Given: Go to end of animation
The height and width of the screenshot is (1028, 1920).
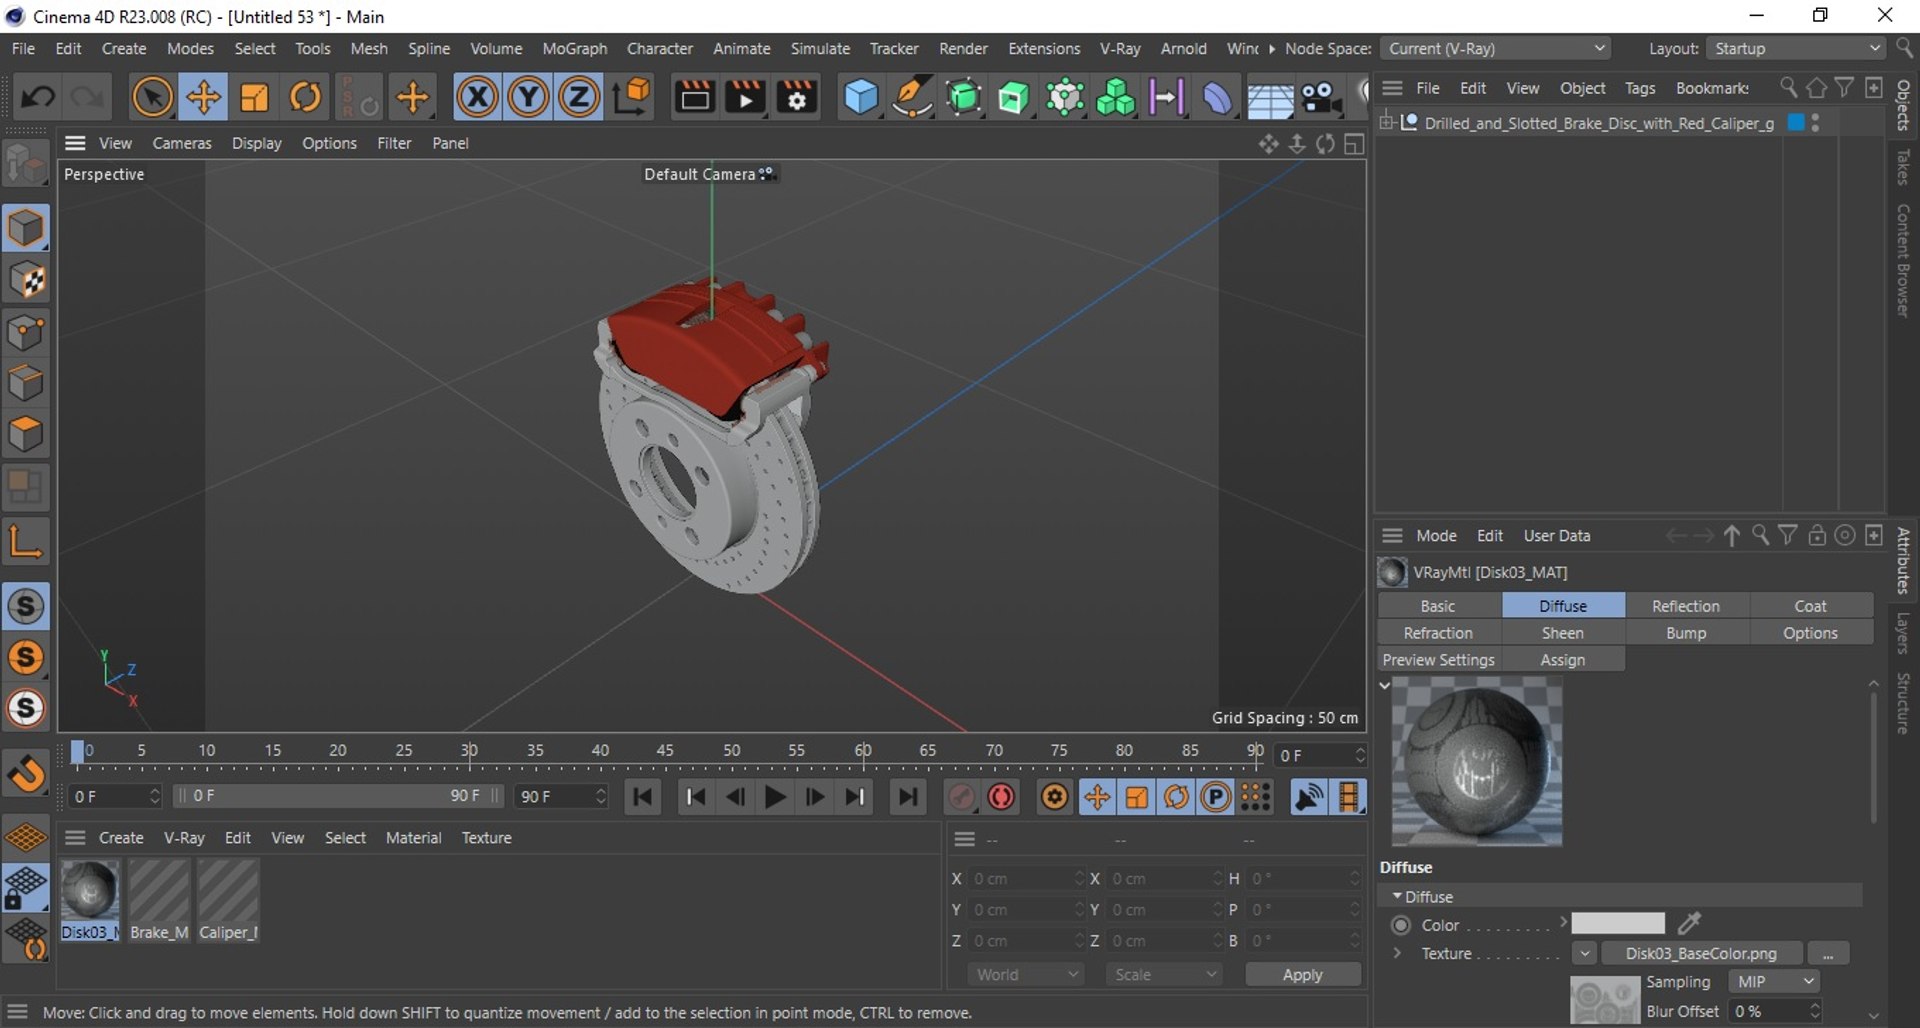Looking at the screenshot, I should pyautogui.click(x=908, y=797).
